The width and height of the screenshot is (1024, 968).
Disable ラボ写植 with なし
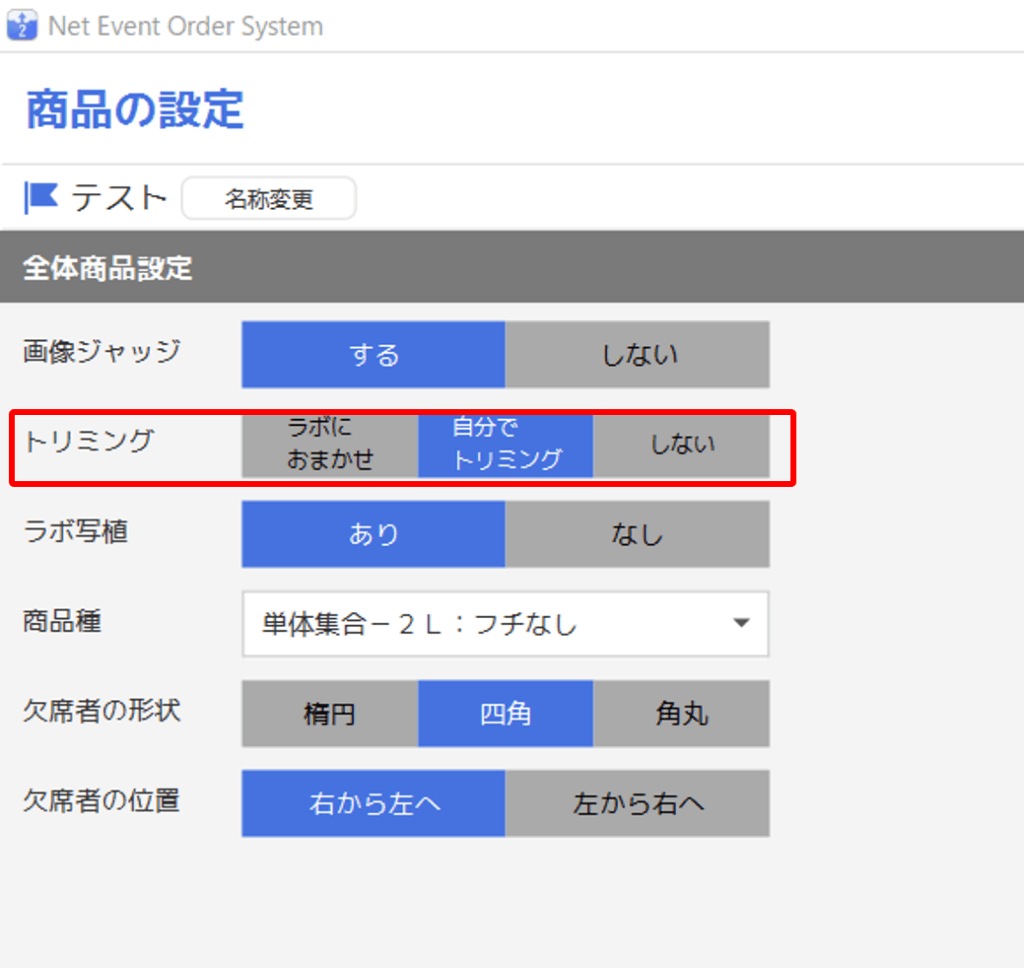tap(637, 534)
